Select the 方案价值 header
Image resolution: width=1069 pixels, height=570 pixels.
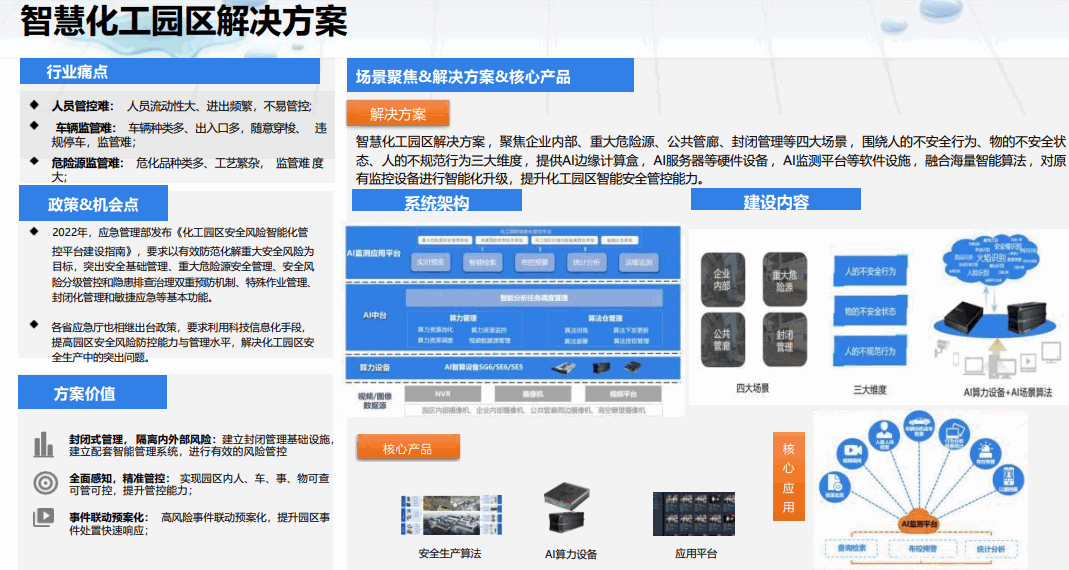(84, 393)
